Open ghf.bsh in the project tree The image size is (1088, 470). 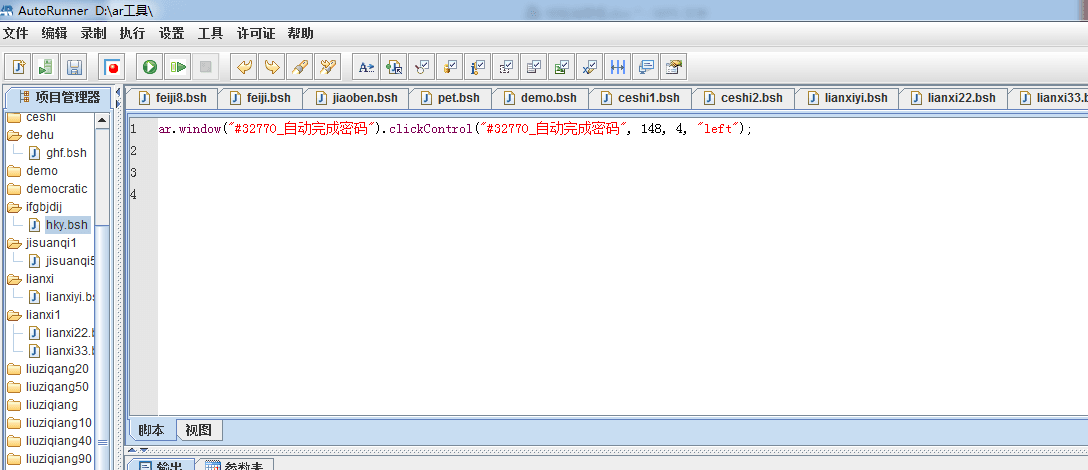click(x=65, y=153)
